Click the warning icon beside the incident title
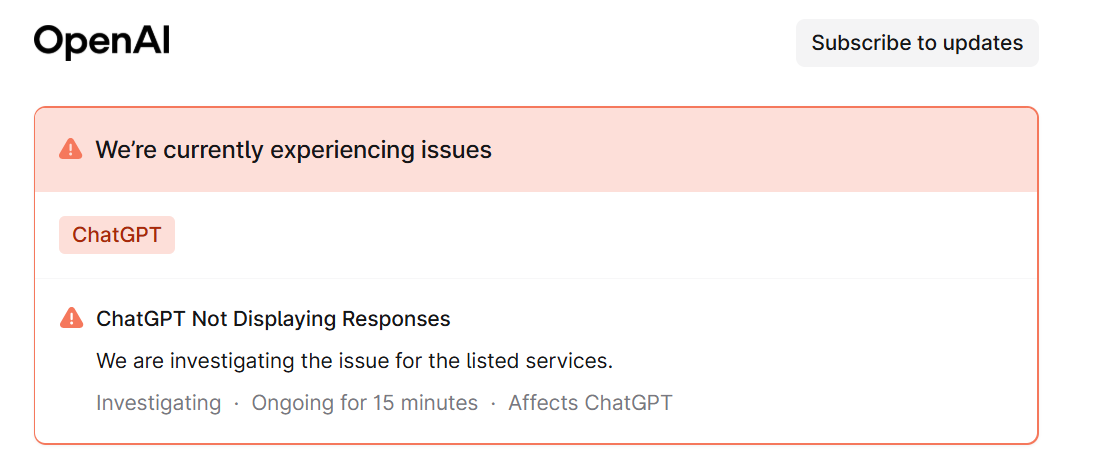1109x468 pixels. pos(71,319)
